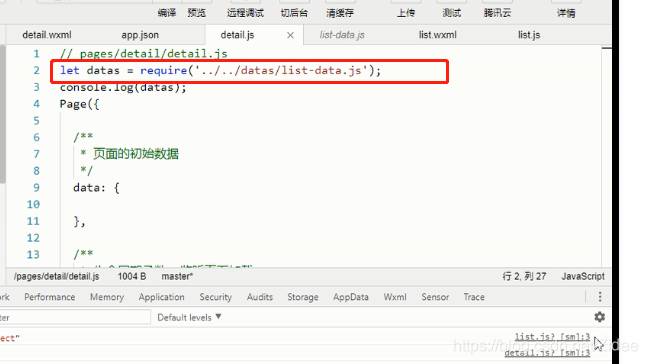Switch to the list-data.js tab

coord(342,35)
